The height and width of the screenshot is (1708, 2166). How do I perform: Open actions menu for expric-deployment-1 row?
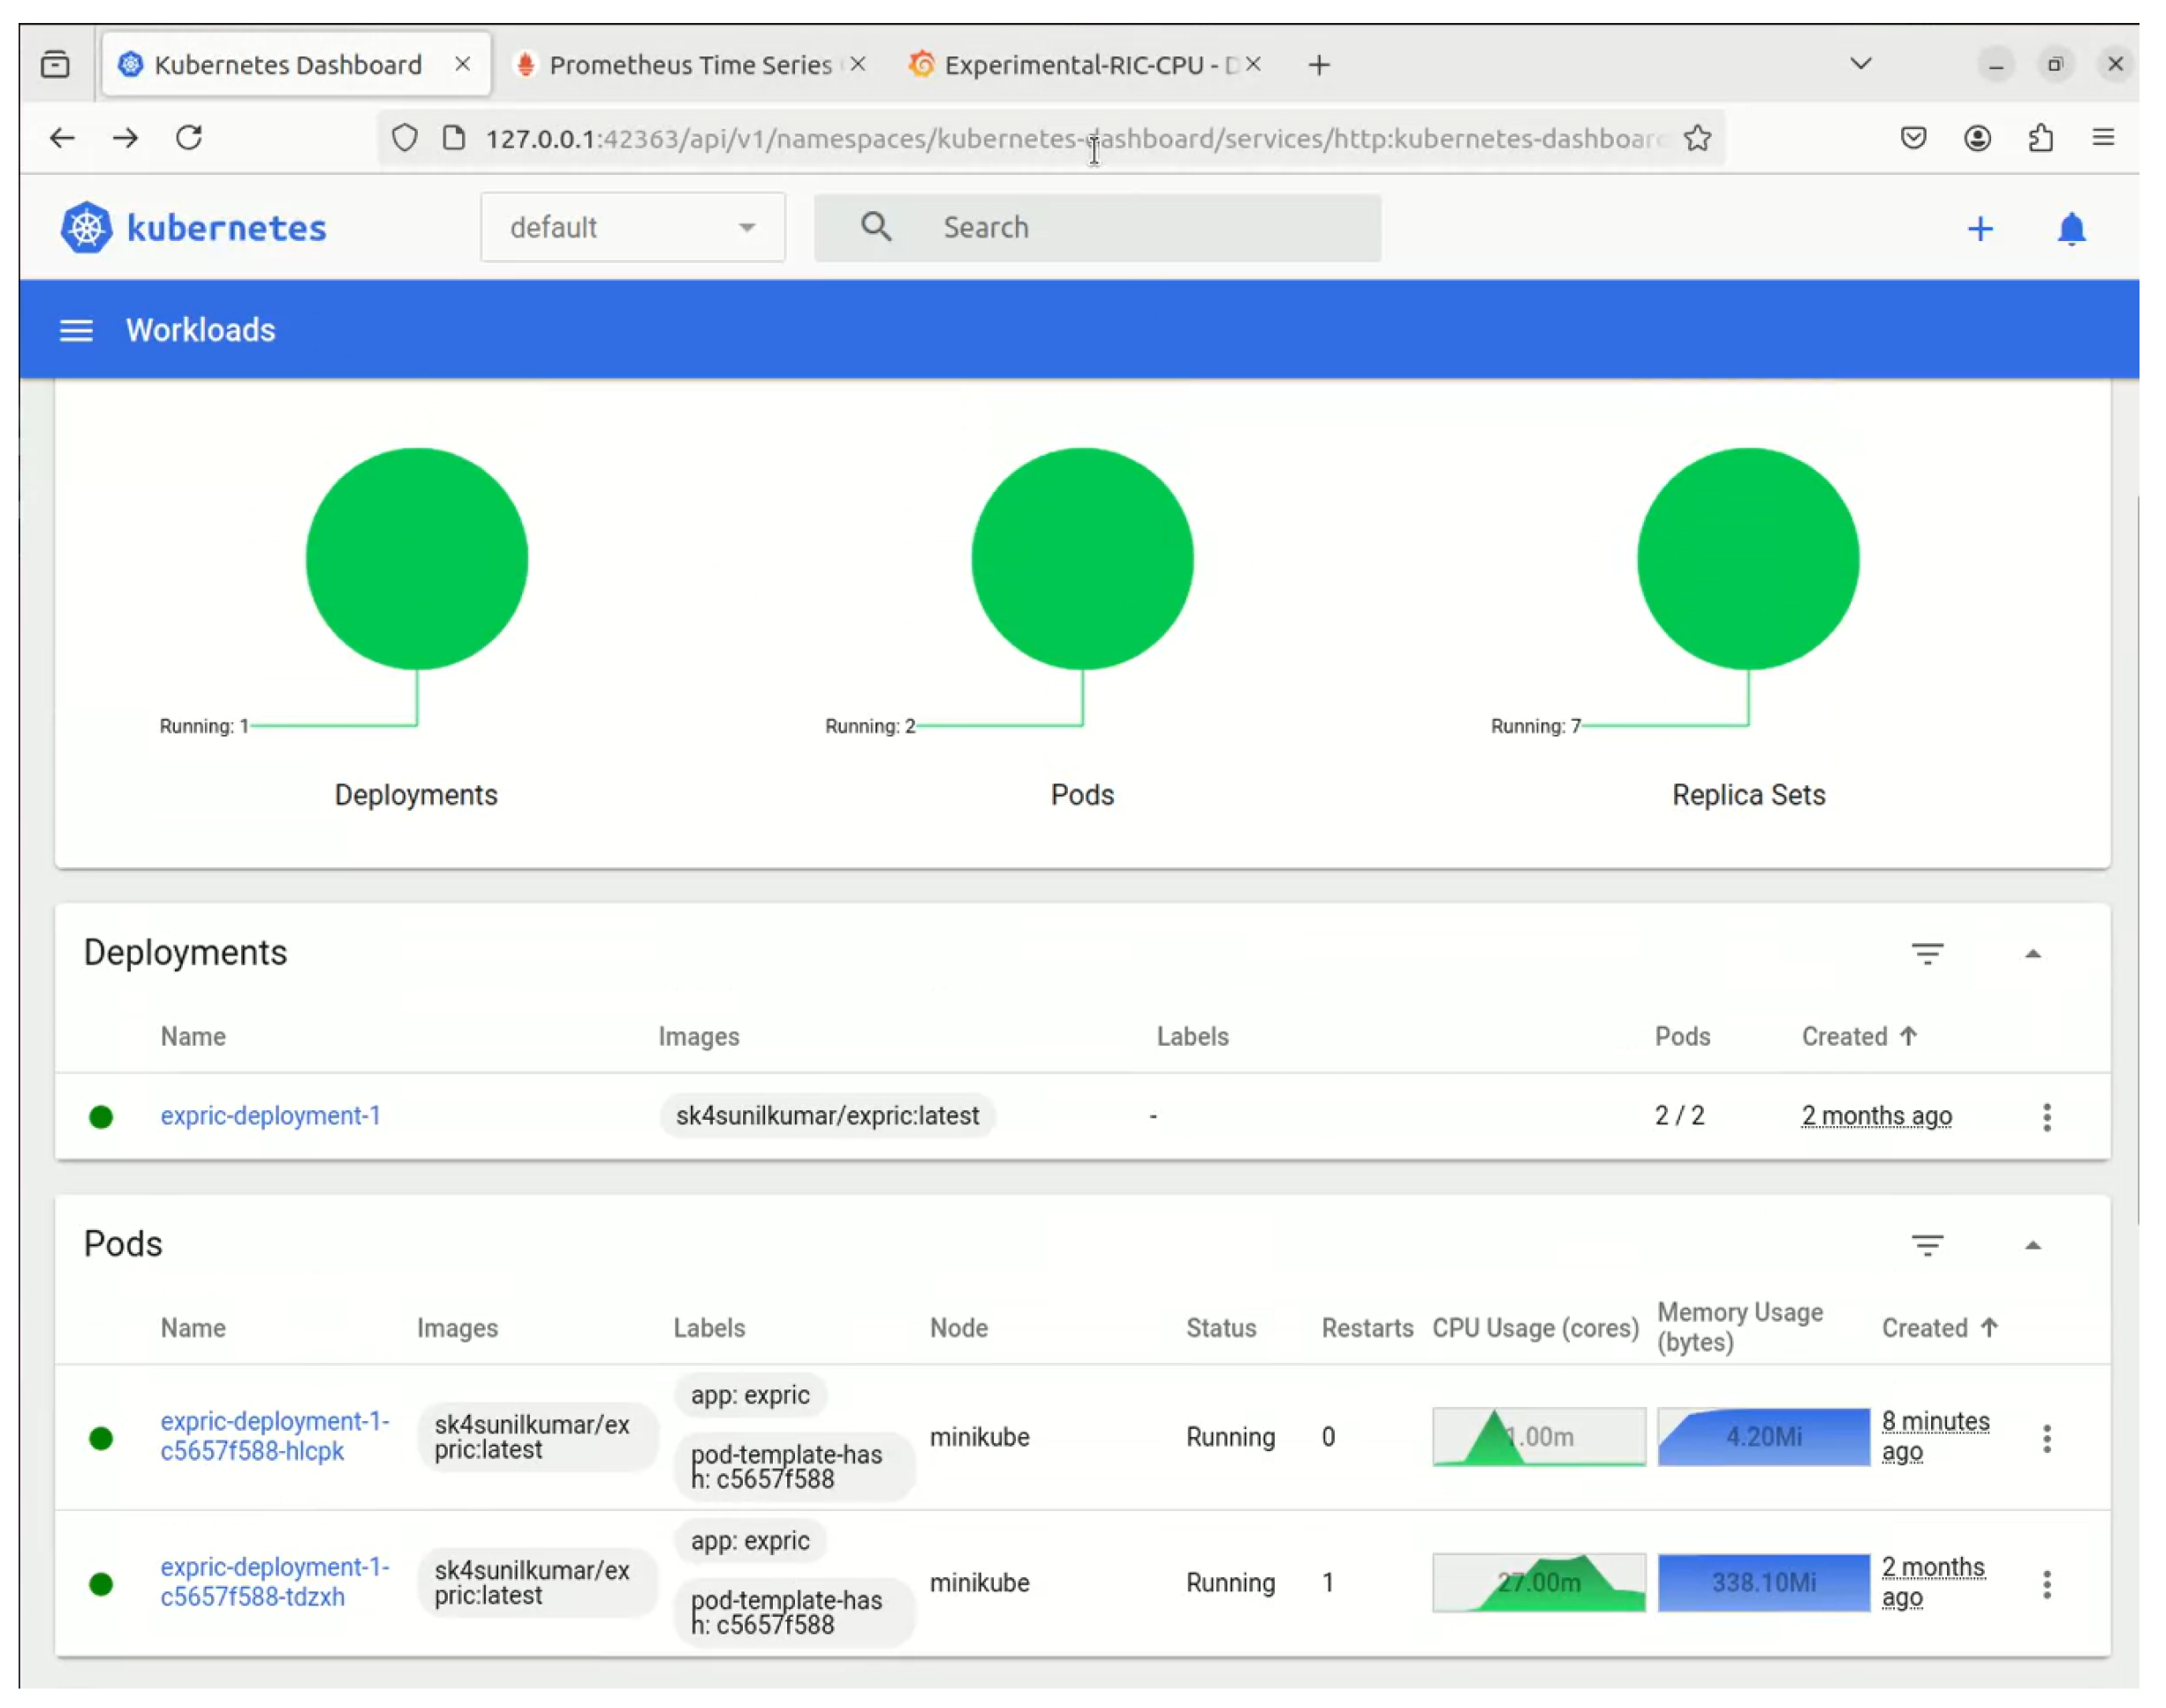point(2046,1116)
